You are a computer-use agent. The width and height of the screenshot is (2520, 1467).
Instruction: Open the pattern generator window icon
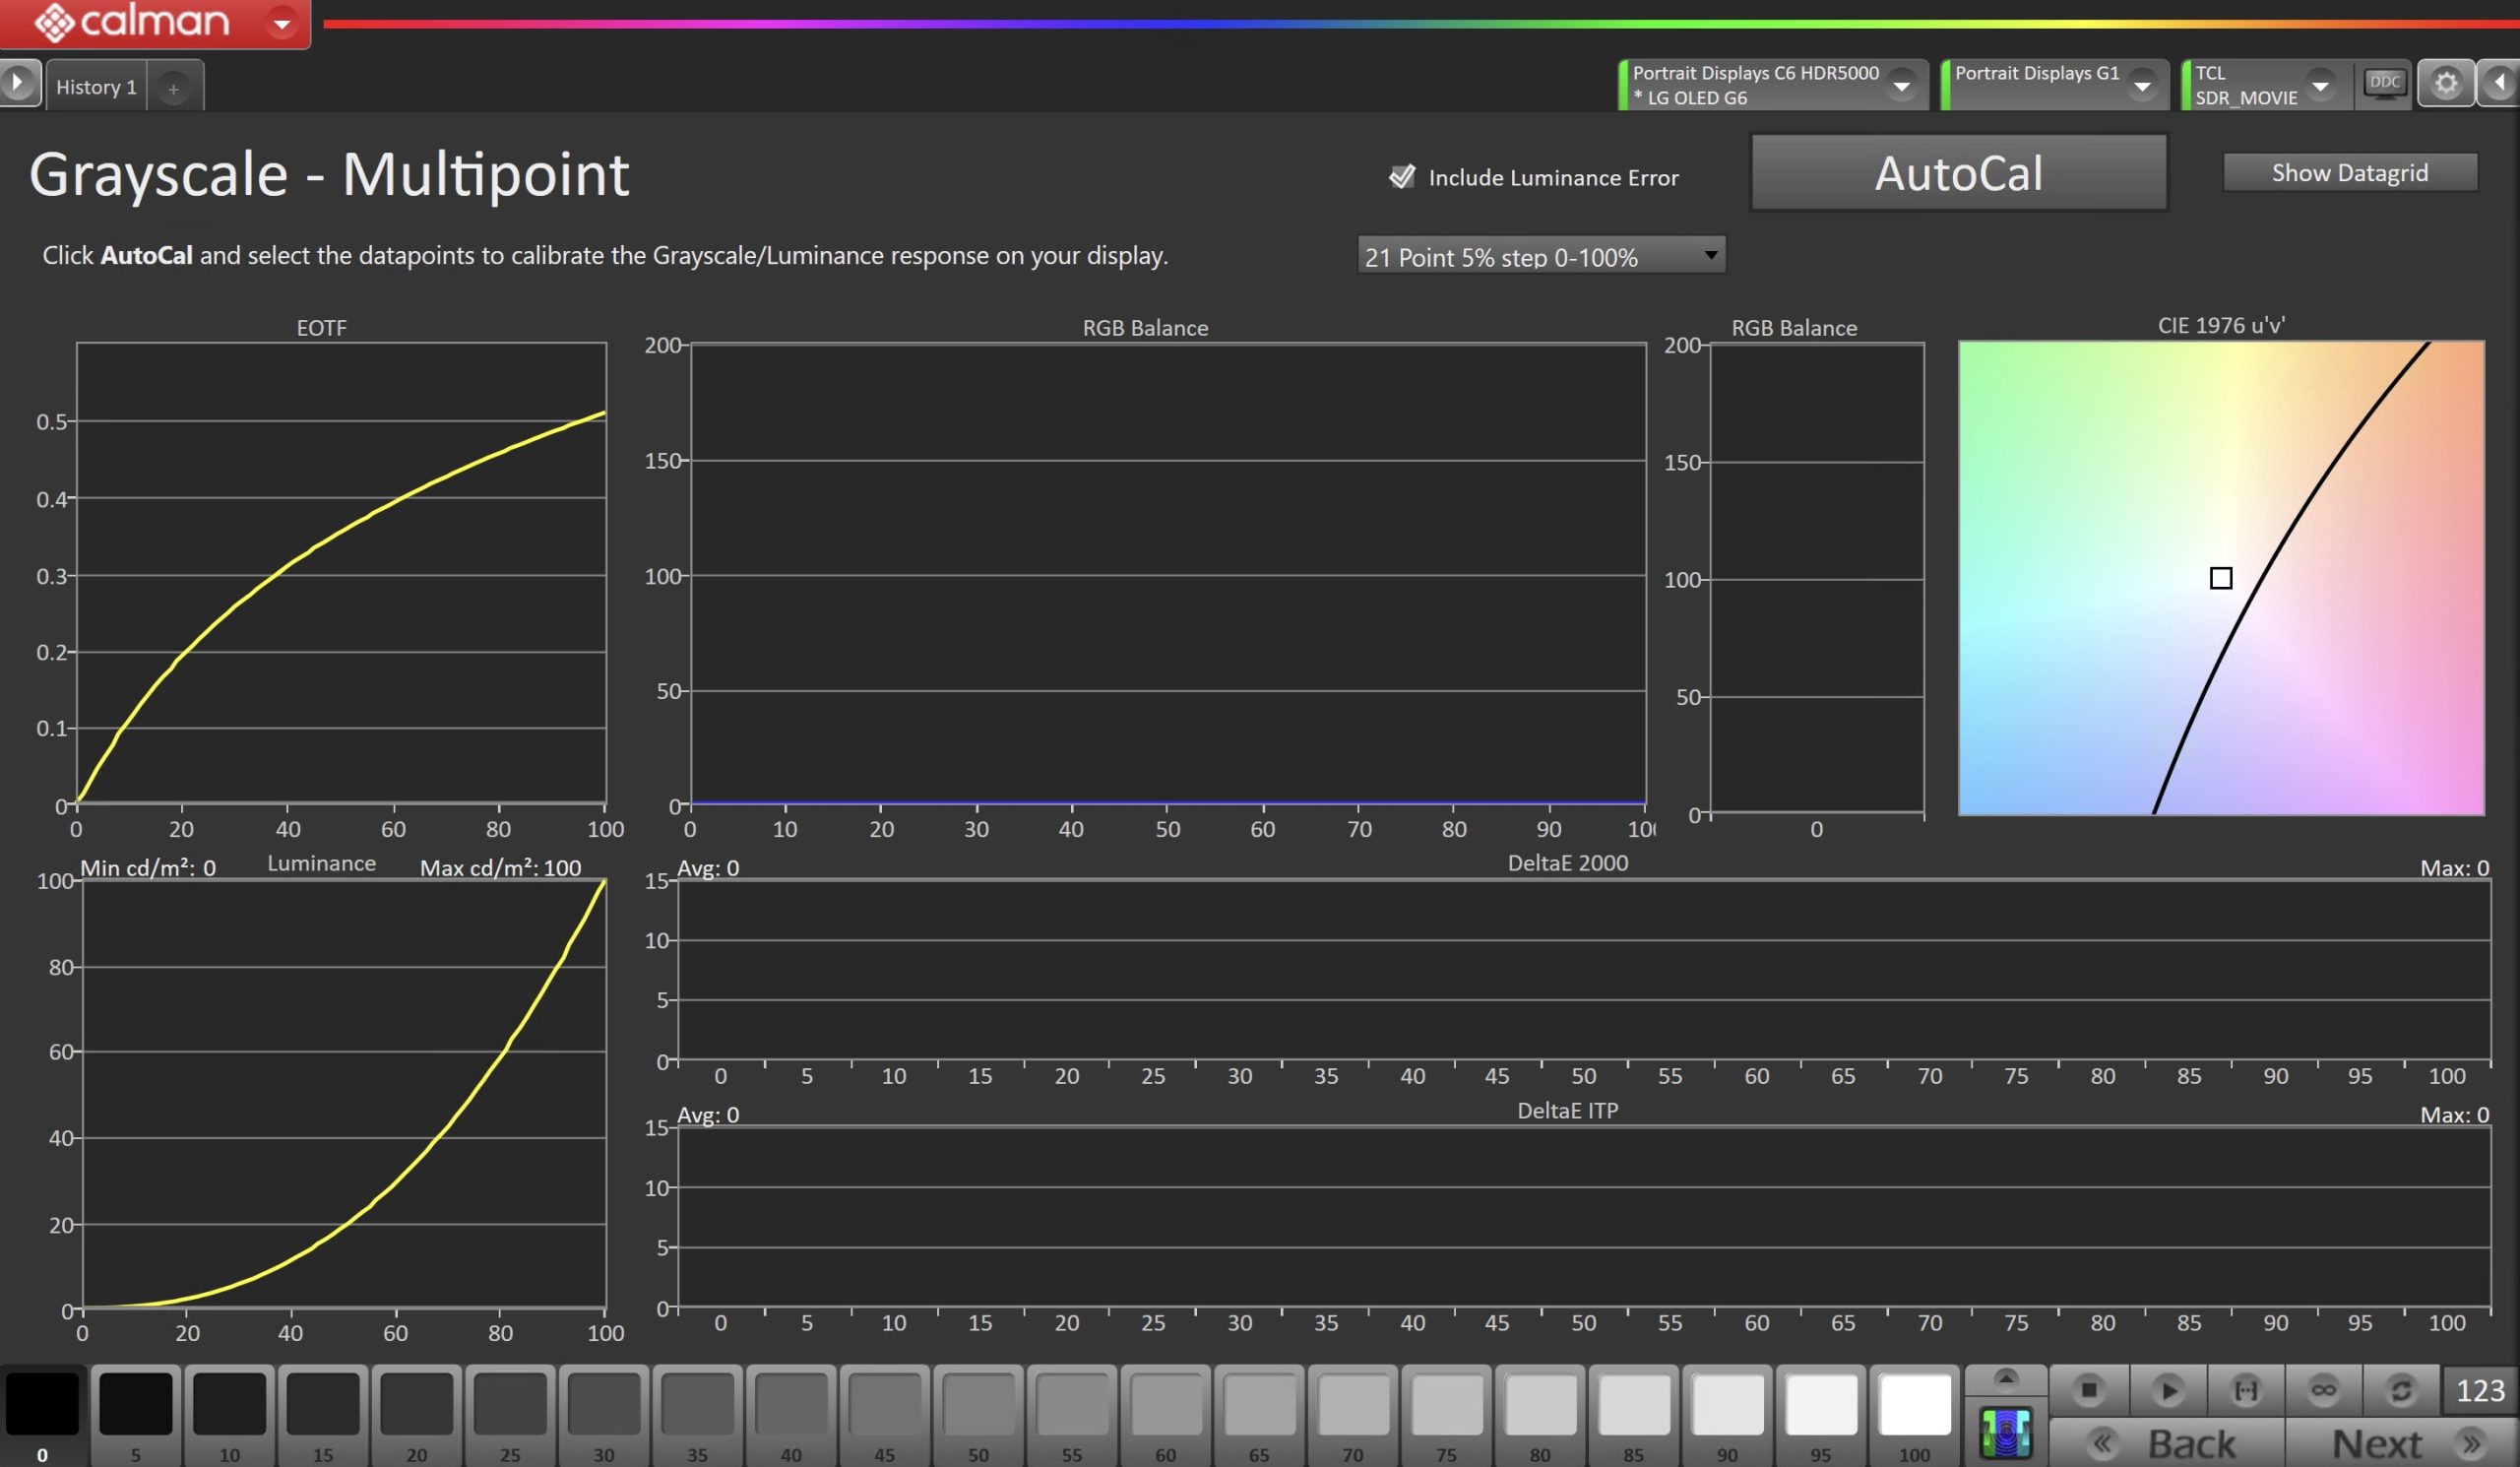(2005, 1432)
